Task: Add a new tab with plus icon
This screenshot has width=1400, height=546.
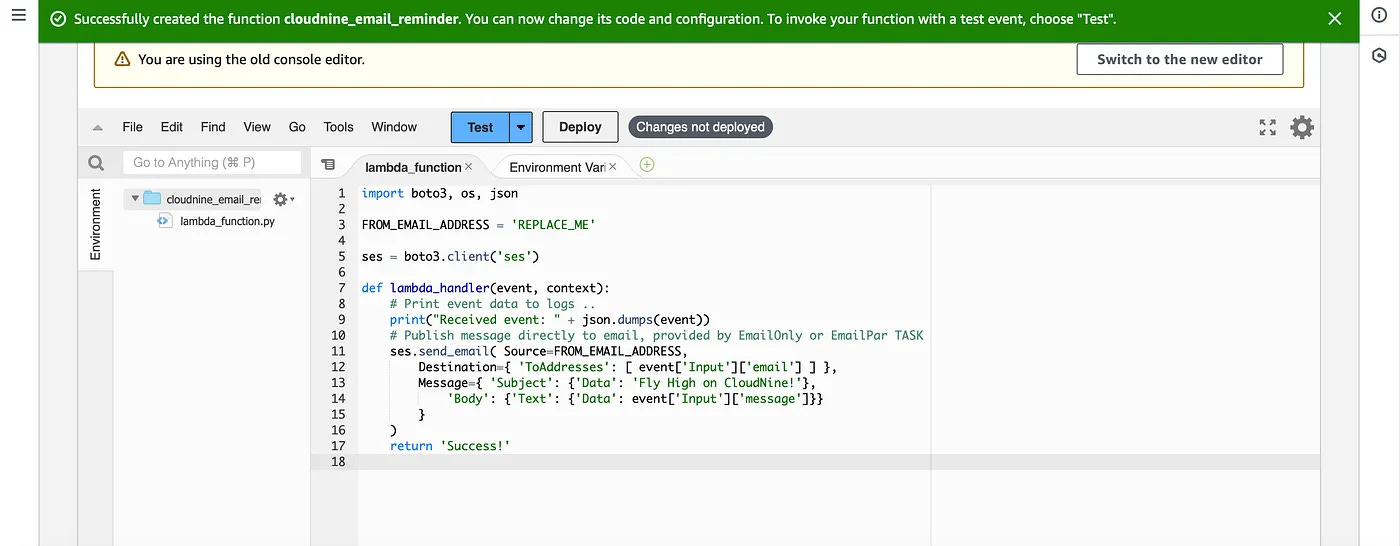Action: [647, 165]
